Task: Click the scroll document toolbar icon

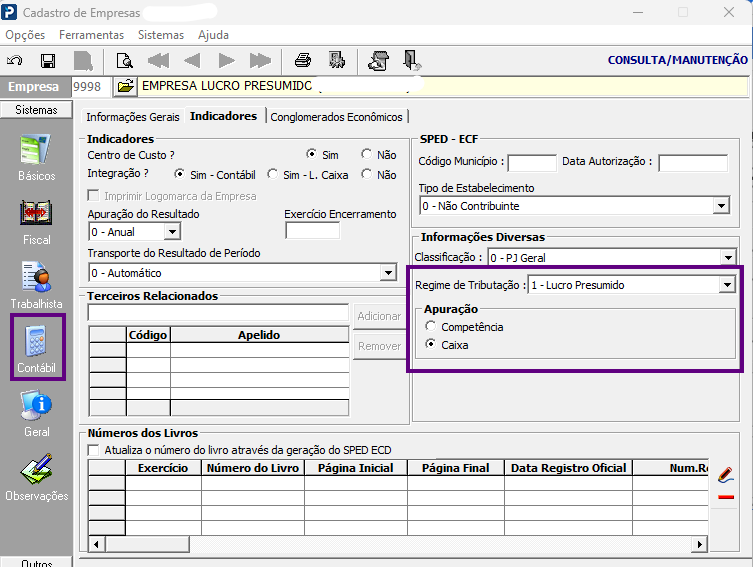Action: coord(378,61)
